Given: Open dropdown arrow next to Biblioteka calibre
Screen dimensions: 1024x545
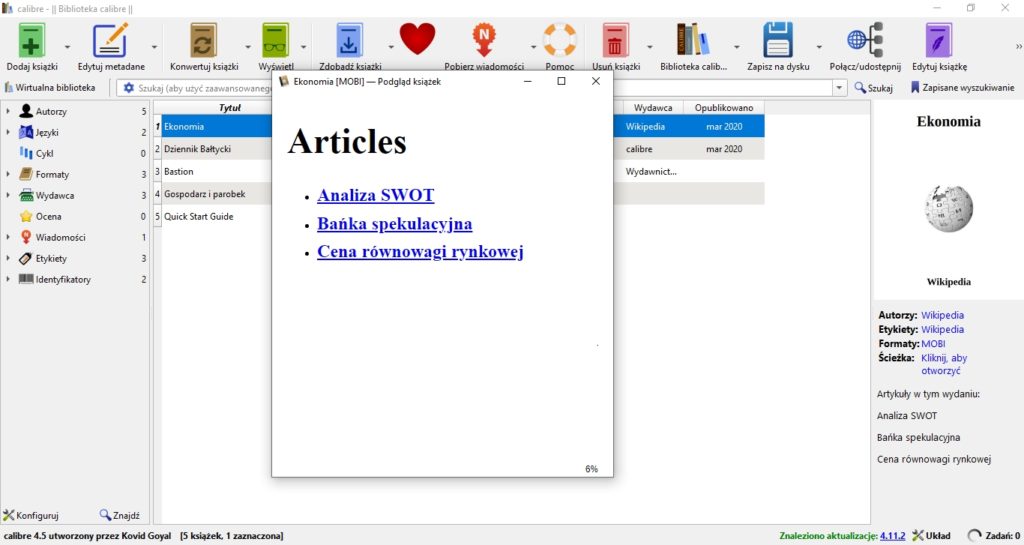Looking at the screenshot, I should 736,47.
